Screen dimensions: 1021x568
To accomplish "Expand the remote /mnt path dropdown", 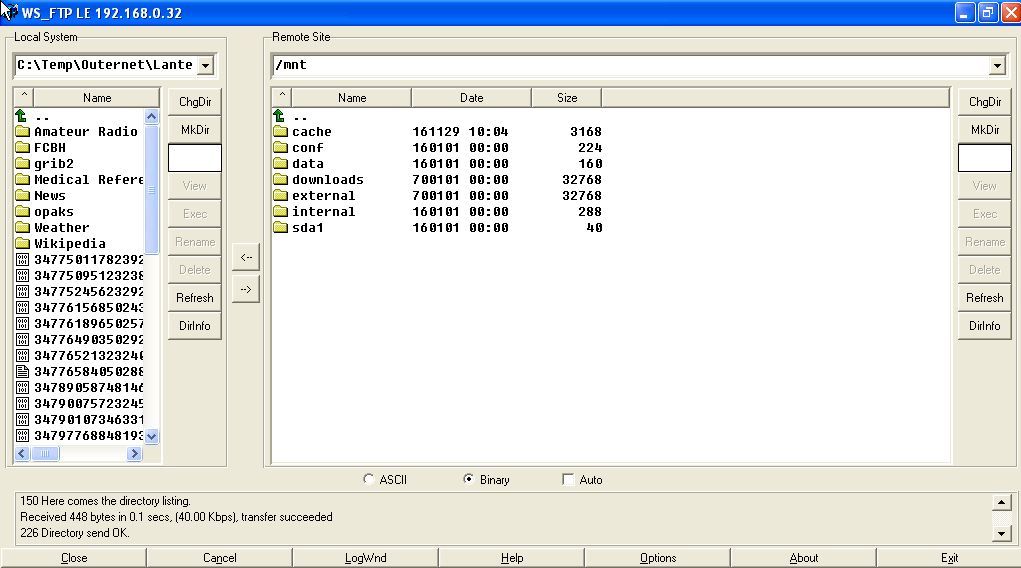I will tap(996, 66).
